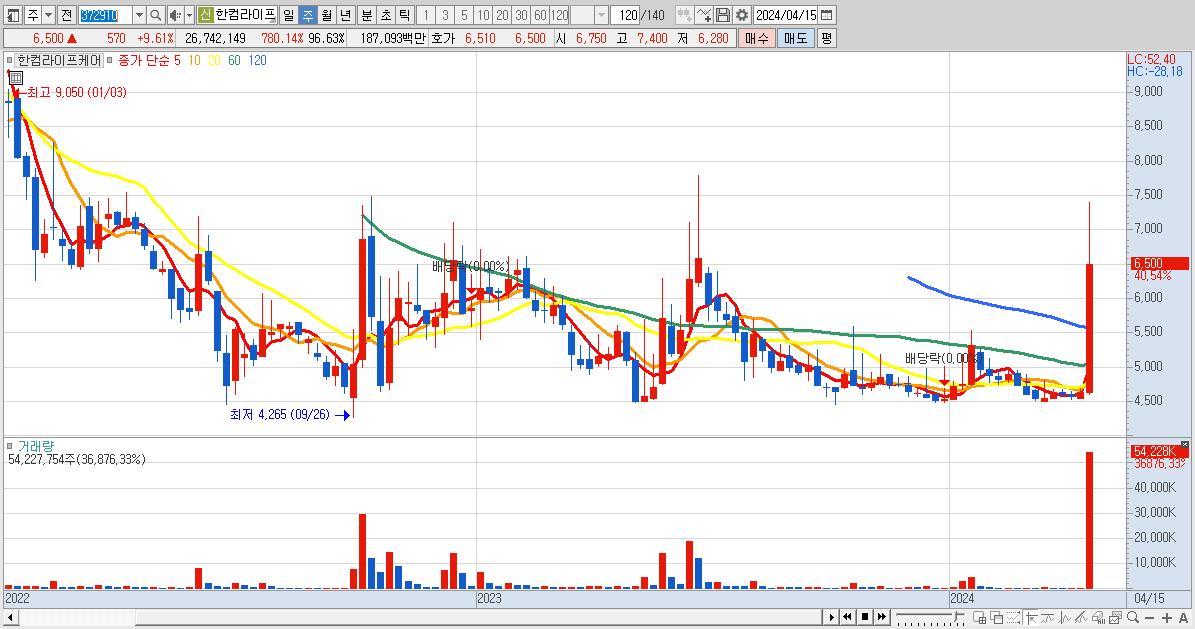The height and width of the screenshot is (629, 1195).
Task: Click the magnifier zoom icon in bottom toolbar
Action: 1133,617
